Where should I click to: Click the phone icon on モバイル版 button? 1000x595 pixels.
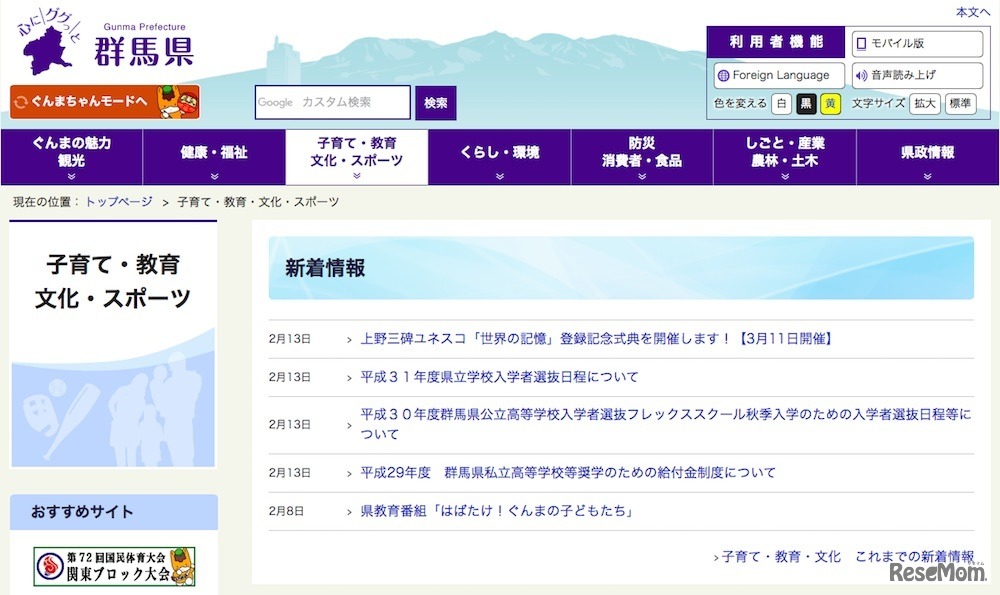[861, 43]
